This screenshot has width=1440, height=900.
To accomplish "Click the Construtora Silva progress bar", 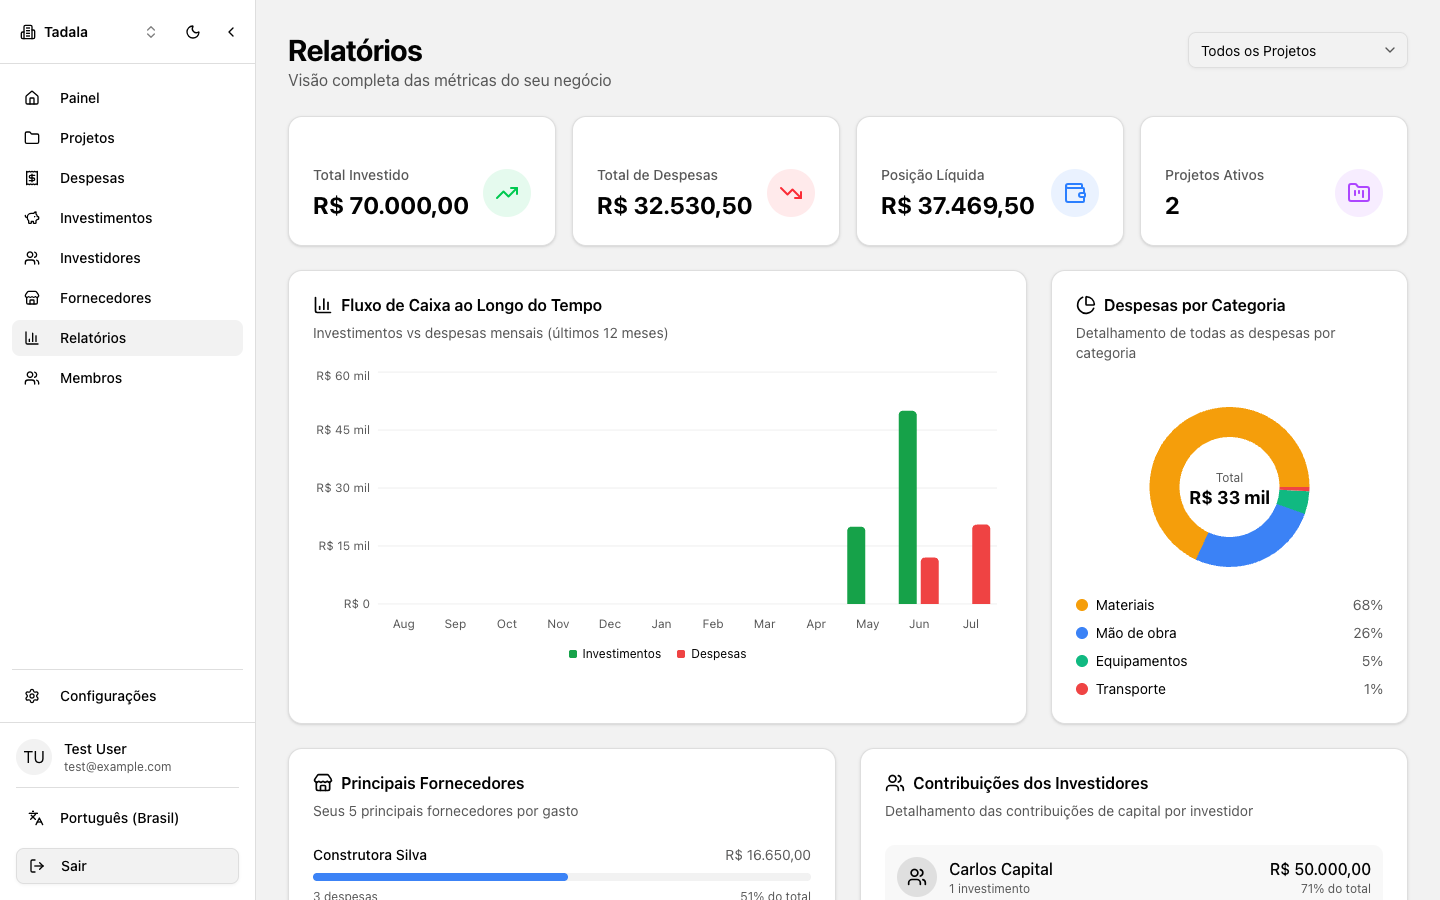I will 562,877.
